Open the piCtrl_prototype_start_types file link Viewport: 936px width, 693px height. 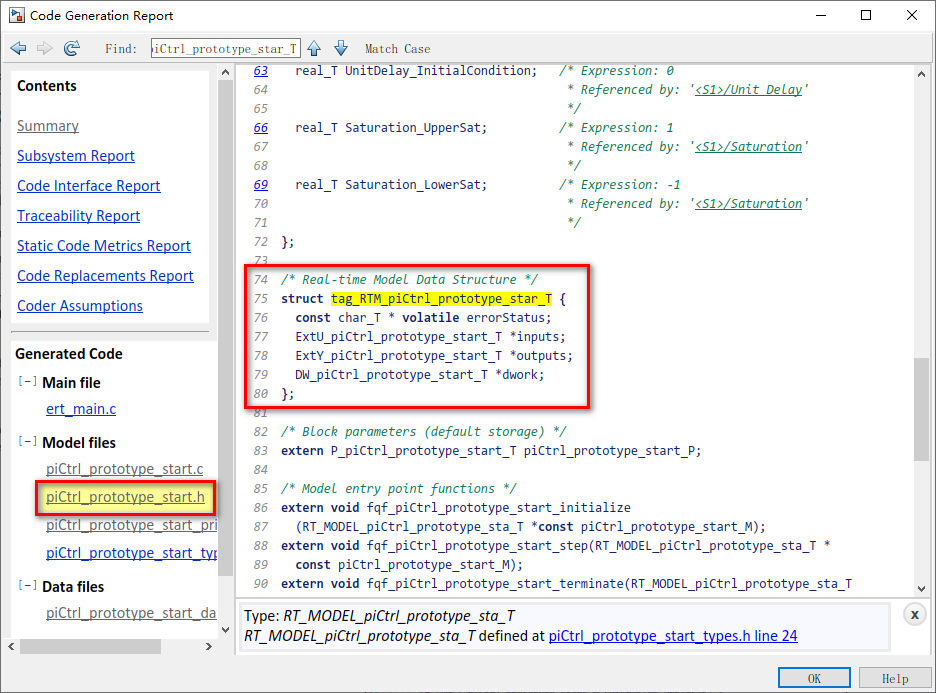(x=131, y=553)
